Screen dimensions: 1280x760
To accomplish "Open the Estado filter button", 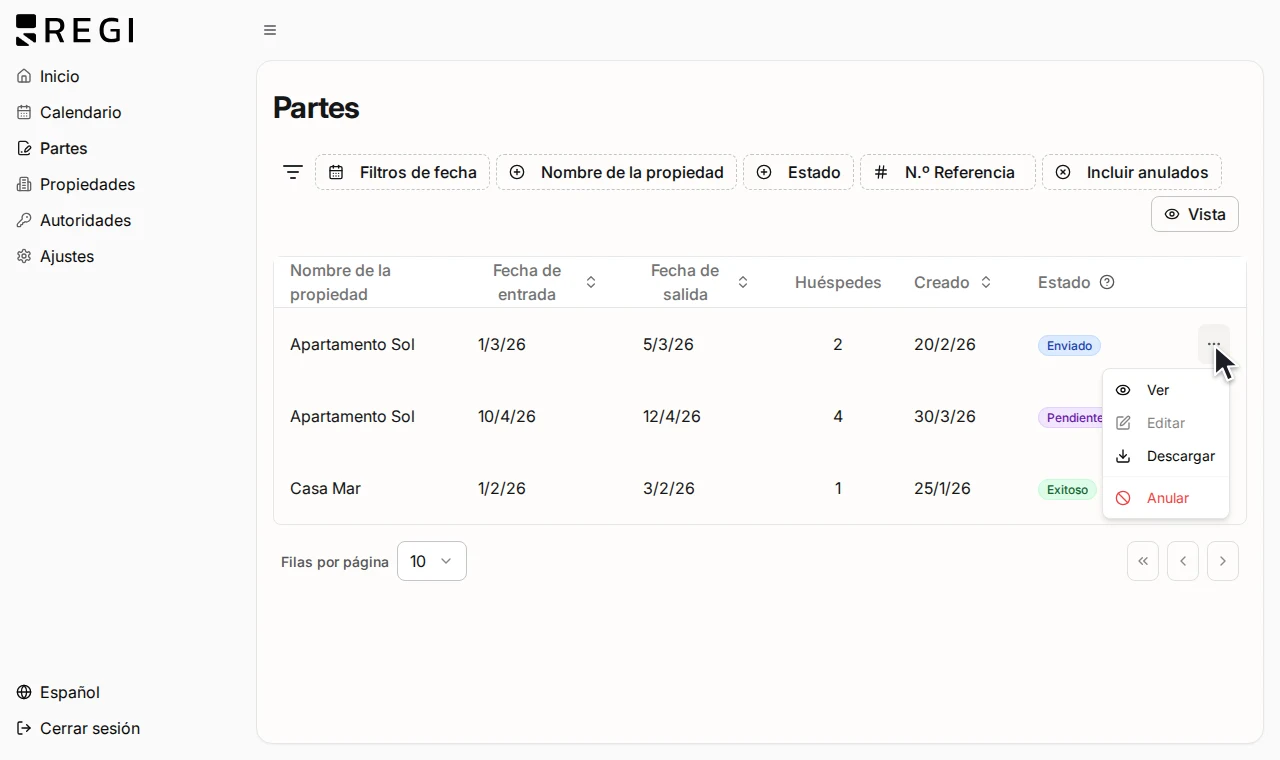I will [x=798, y=172].
